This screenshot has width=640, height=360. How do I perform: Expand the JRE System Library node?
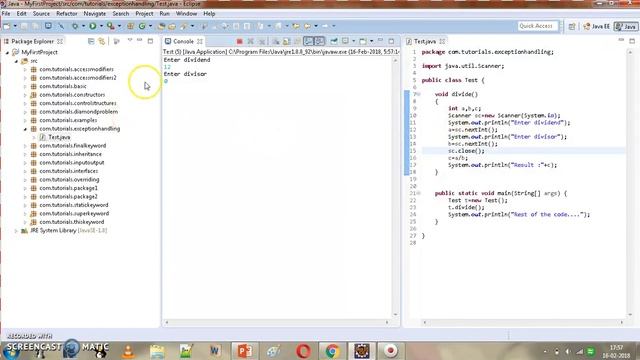point(16,231)
